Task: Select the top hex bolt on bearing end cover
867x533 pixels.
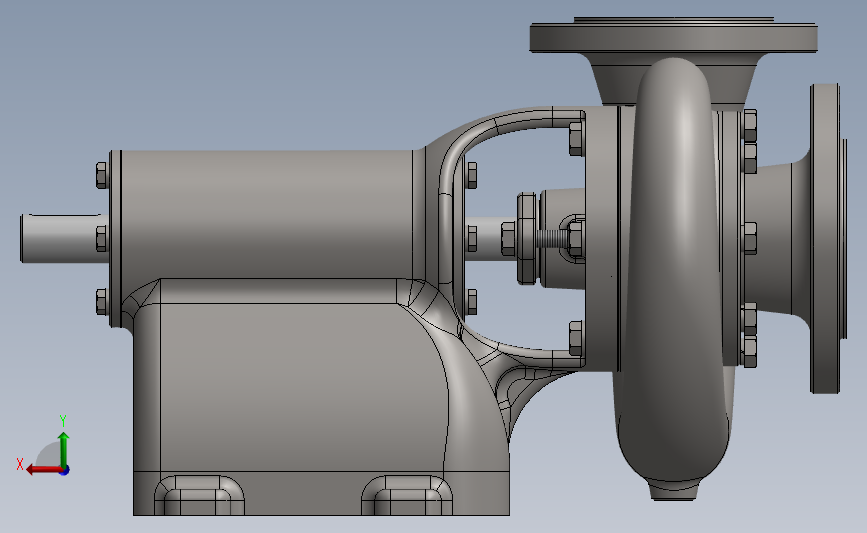Action: coord(102,175)
